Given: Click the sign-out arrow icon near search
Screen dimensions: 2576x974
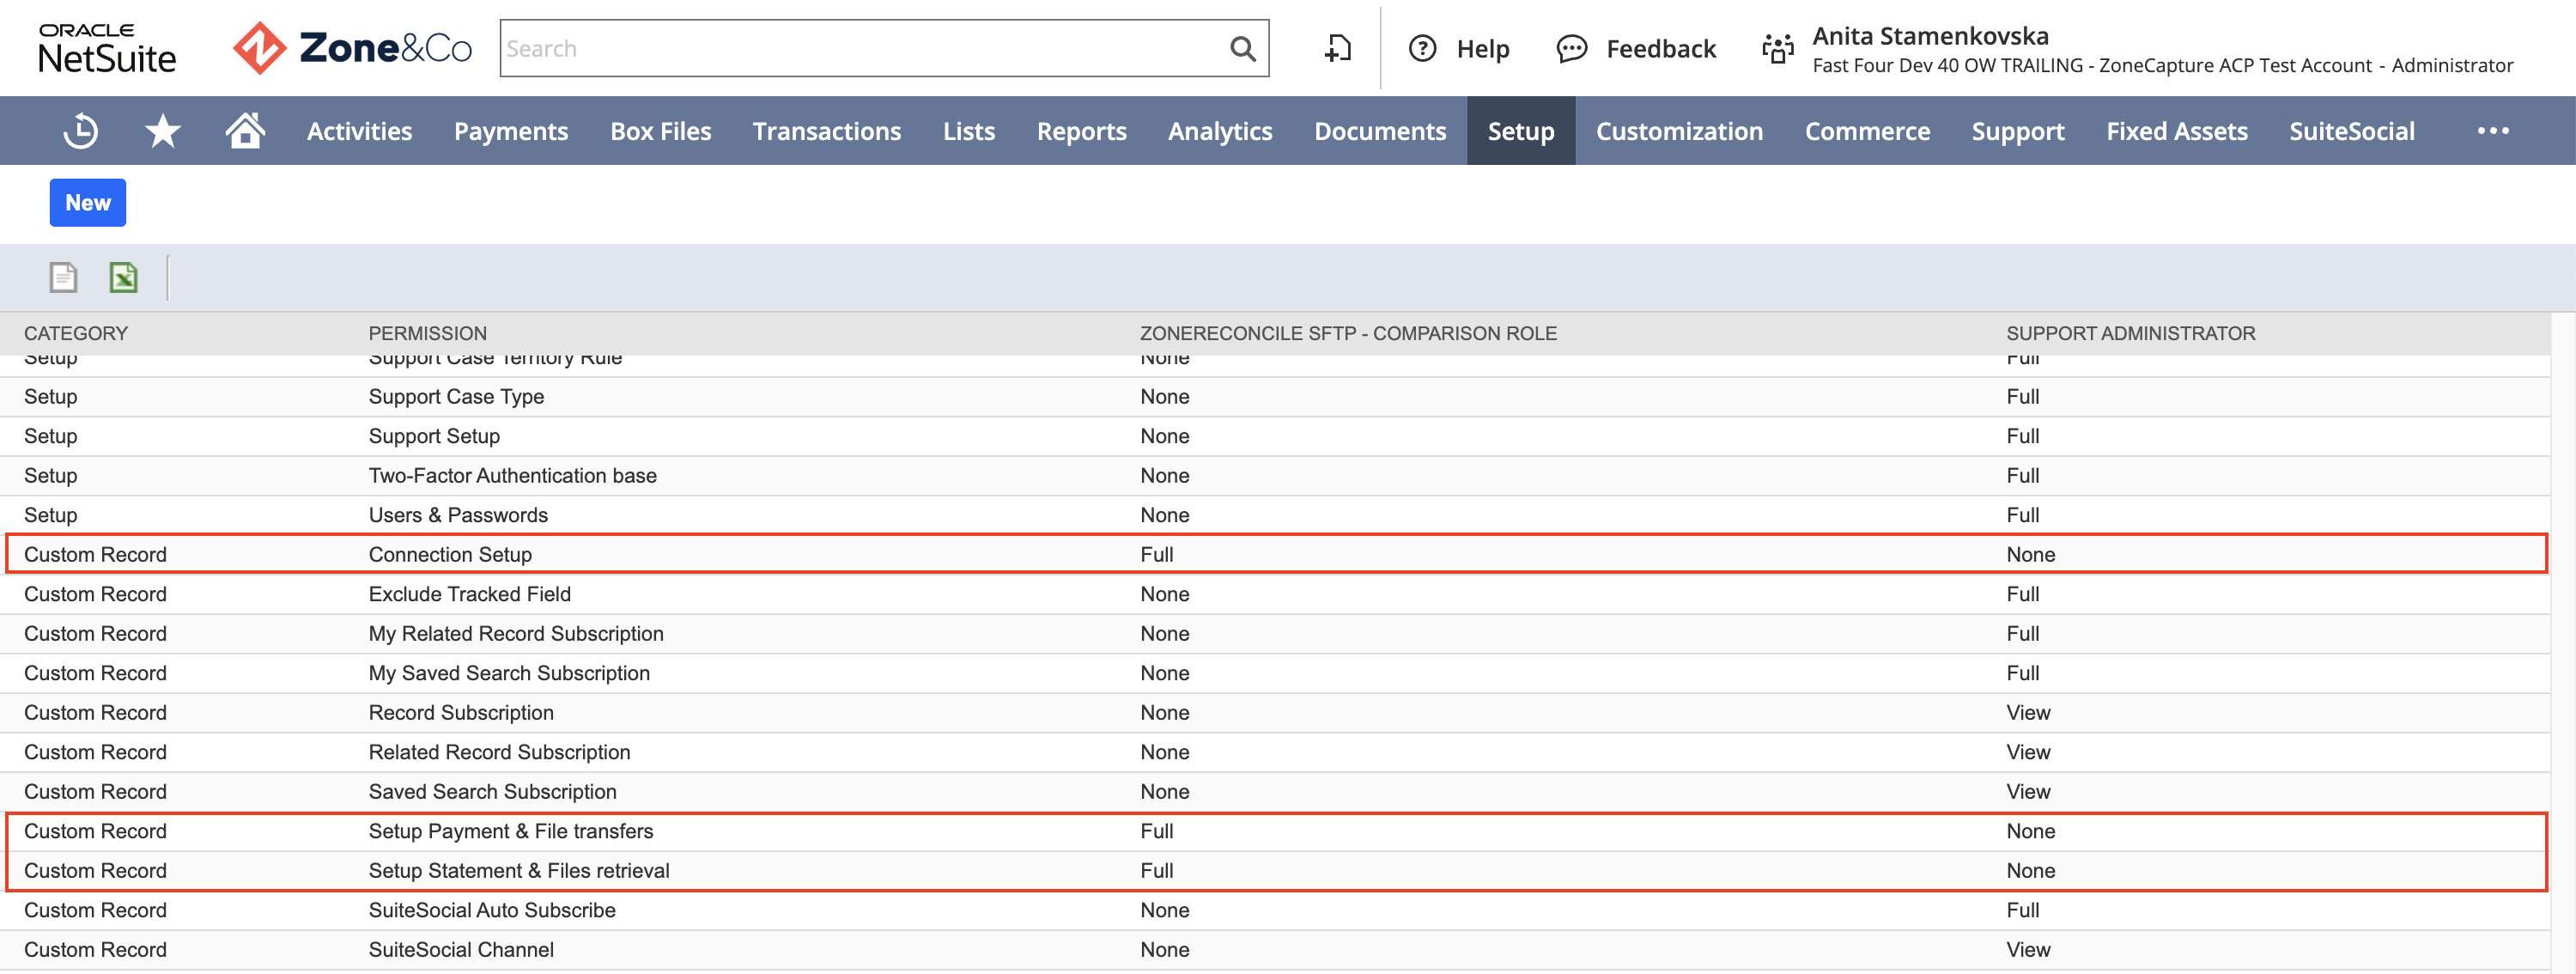Looking at the screenshot, I should pos(1338,48).
